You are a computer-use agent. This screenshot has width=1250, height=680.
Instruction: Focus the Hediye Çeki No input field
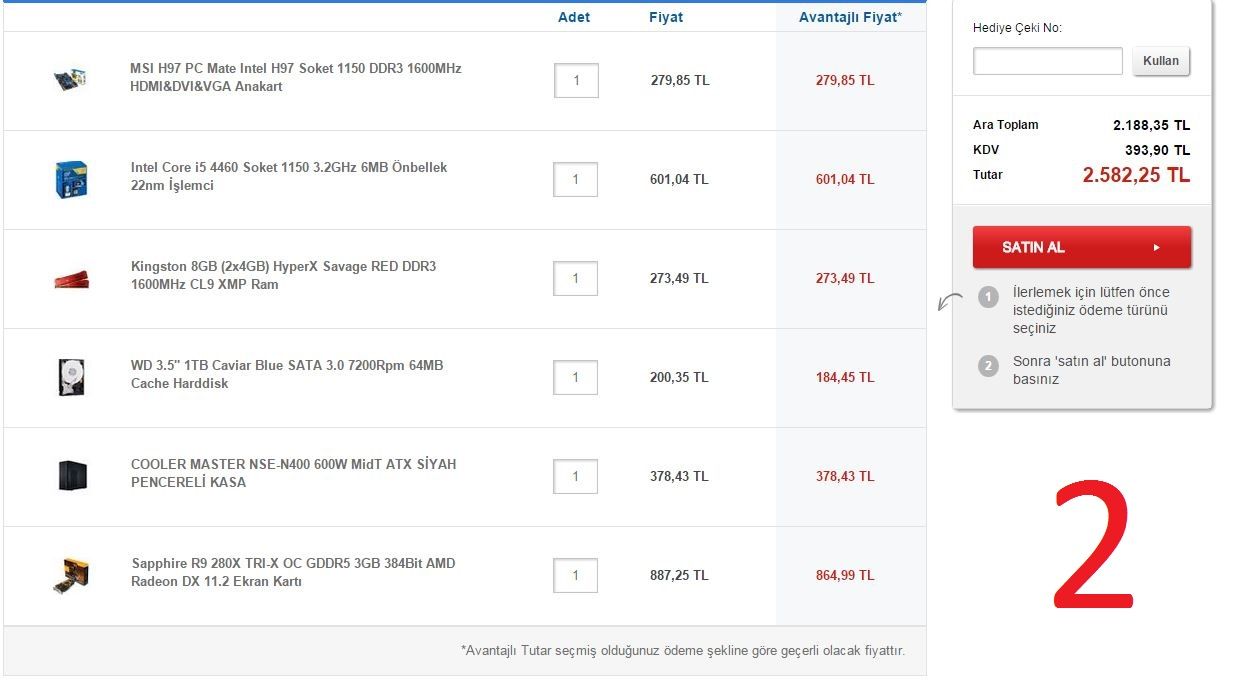pos(1047,61)
